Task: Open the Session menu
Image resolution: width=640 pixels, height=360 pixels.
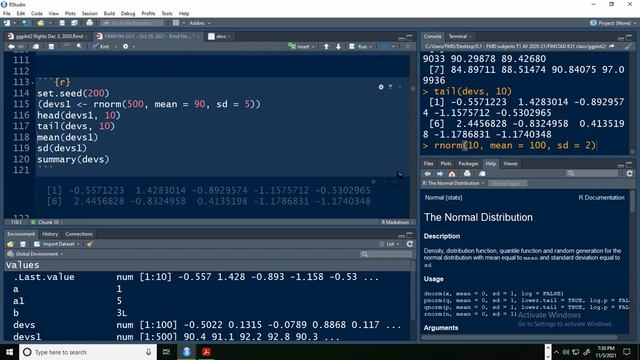Action: [x=89, y=13]
